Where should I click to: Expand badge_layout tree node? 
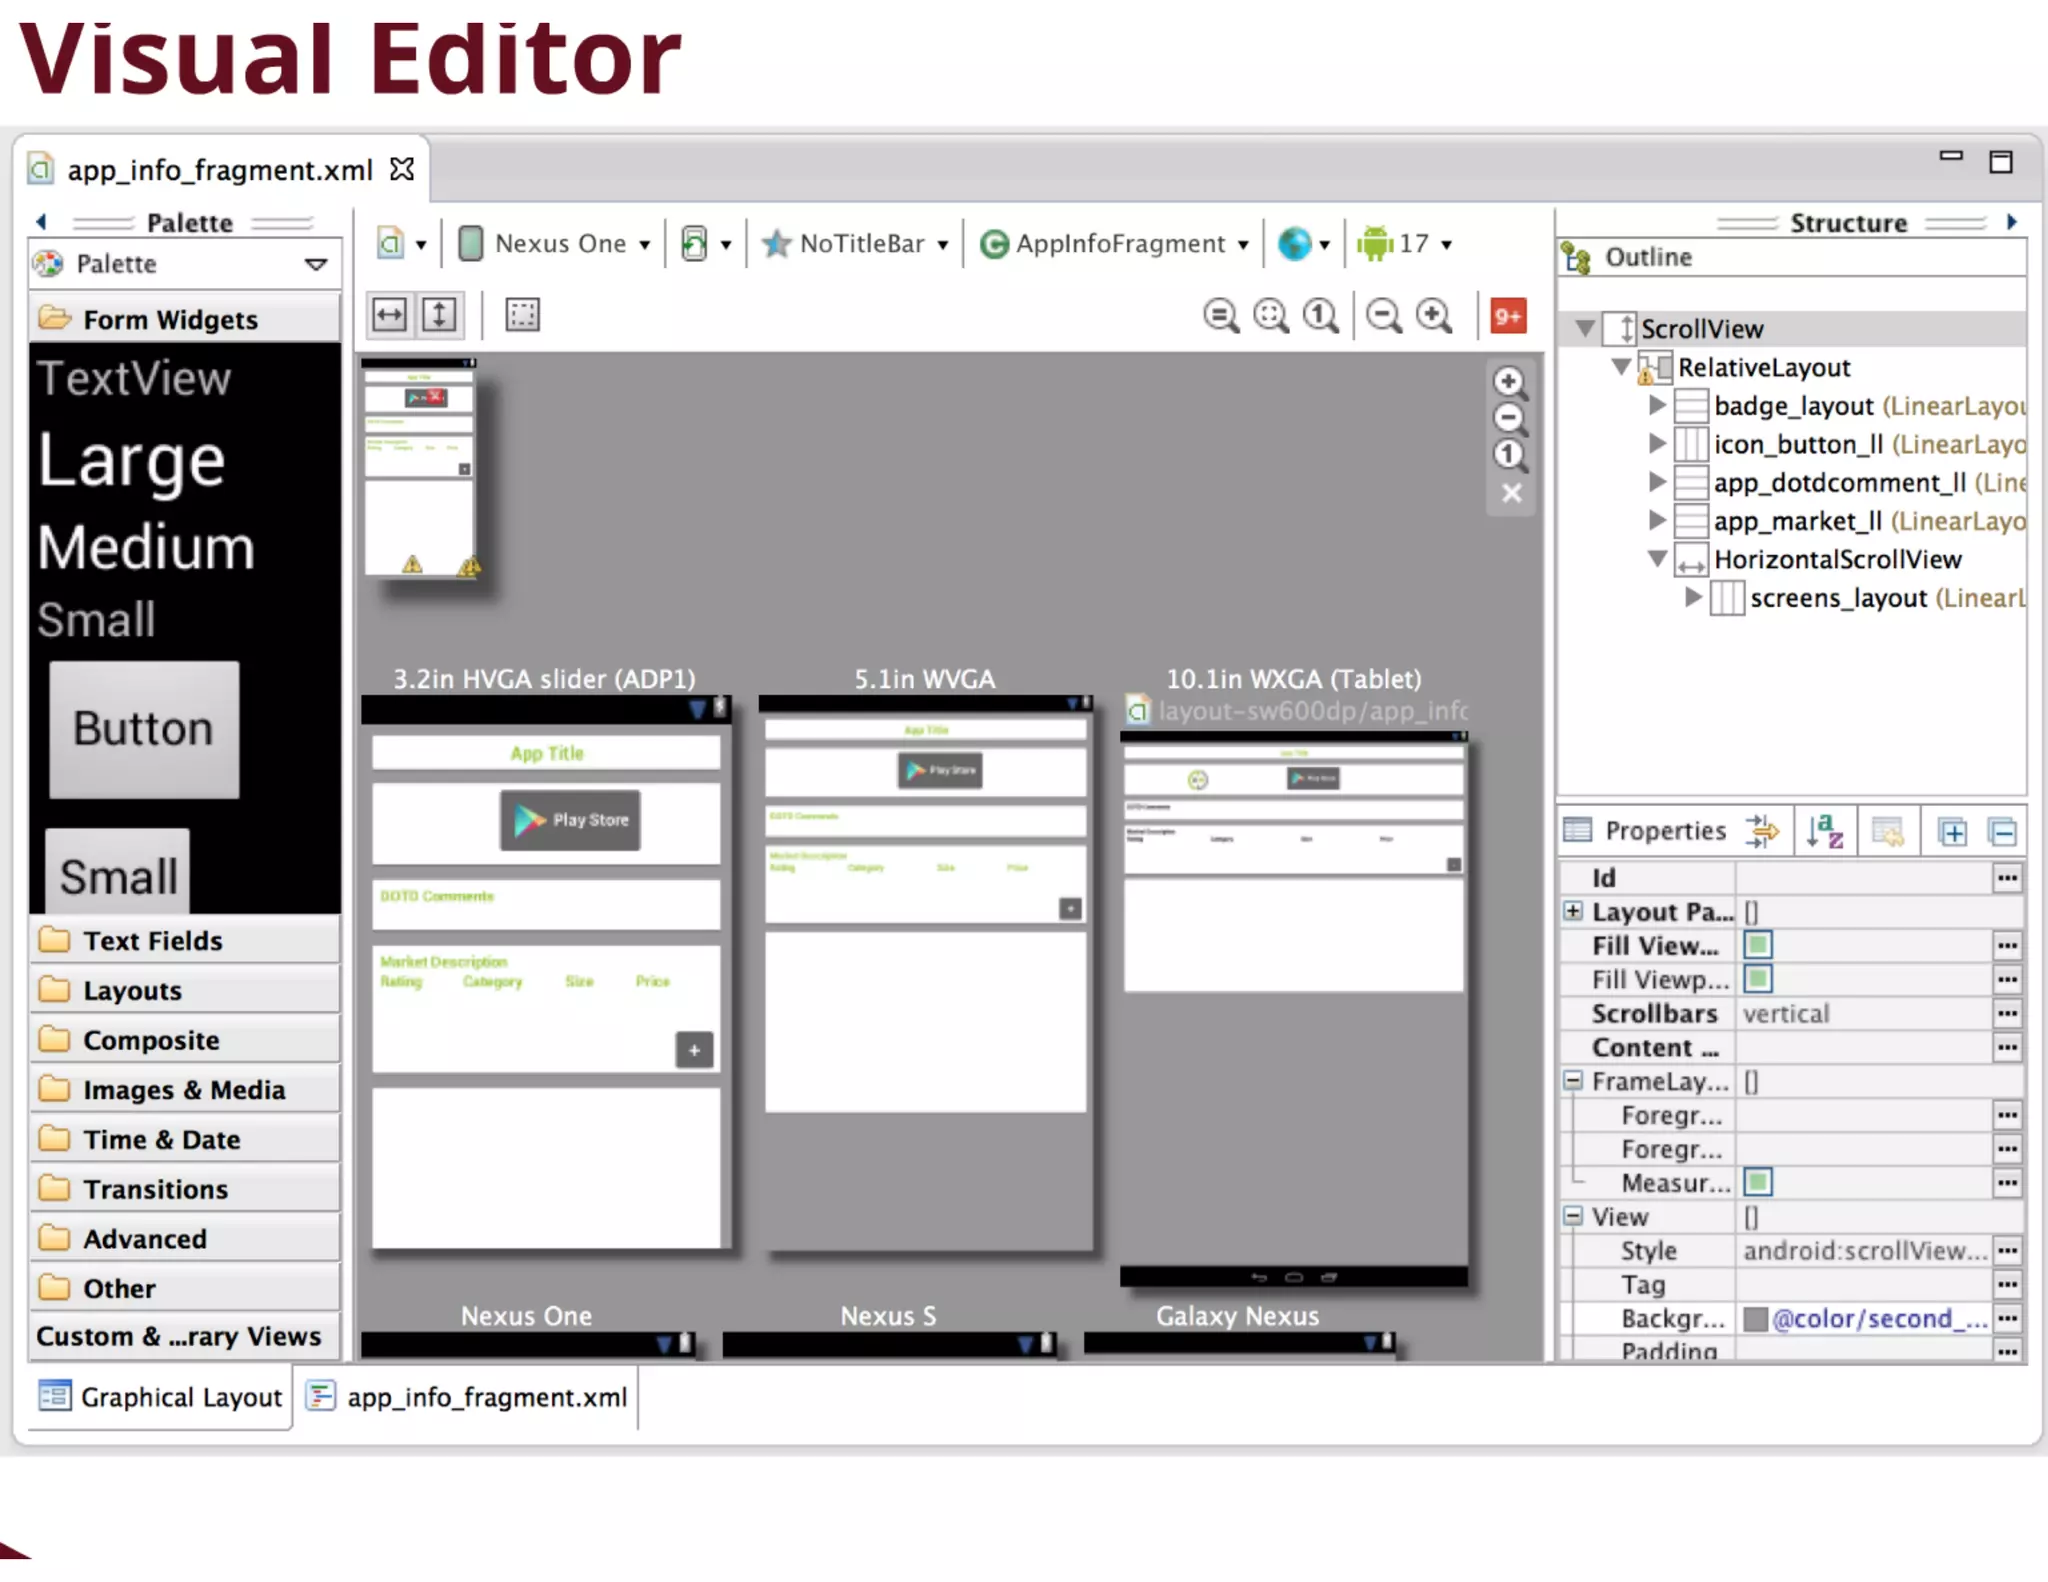point(1657,405)
